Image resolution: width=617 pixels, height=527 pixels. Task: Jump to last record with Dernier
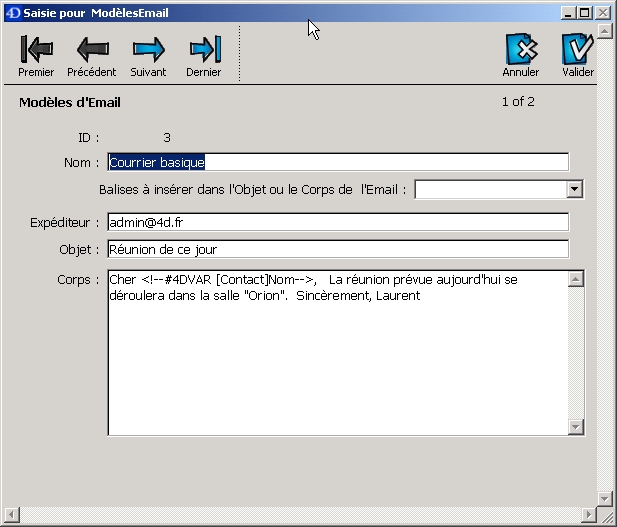tap(204, 50)
